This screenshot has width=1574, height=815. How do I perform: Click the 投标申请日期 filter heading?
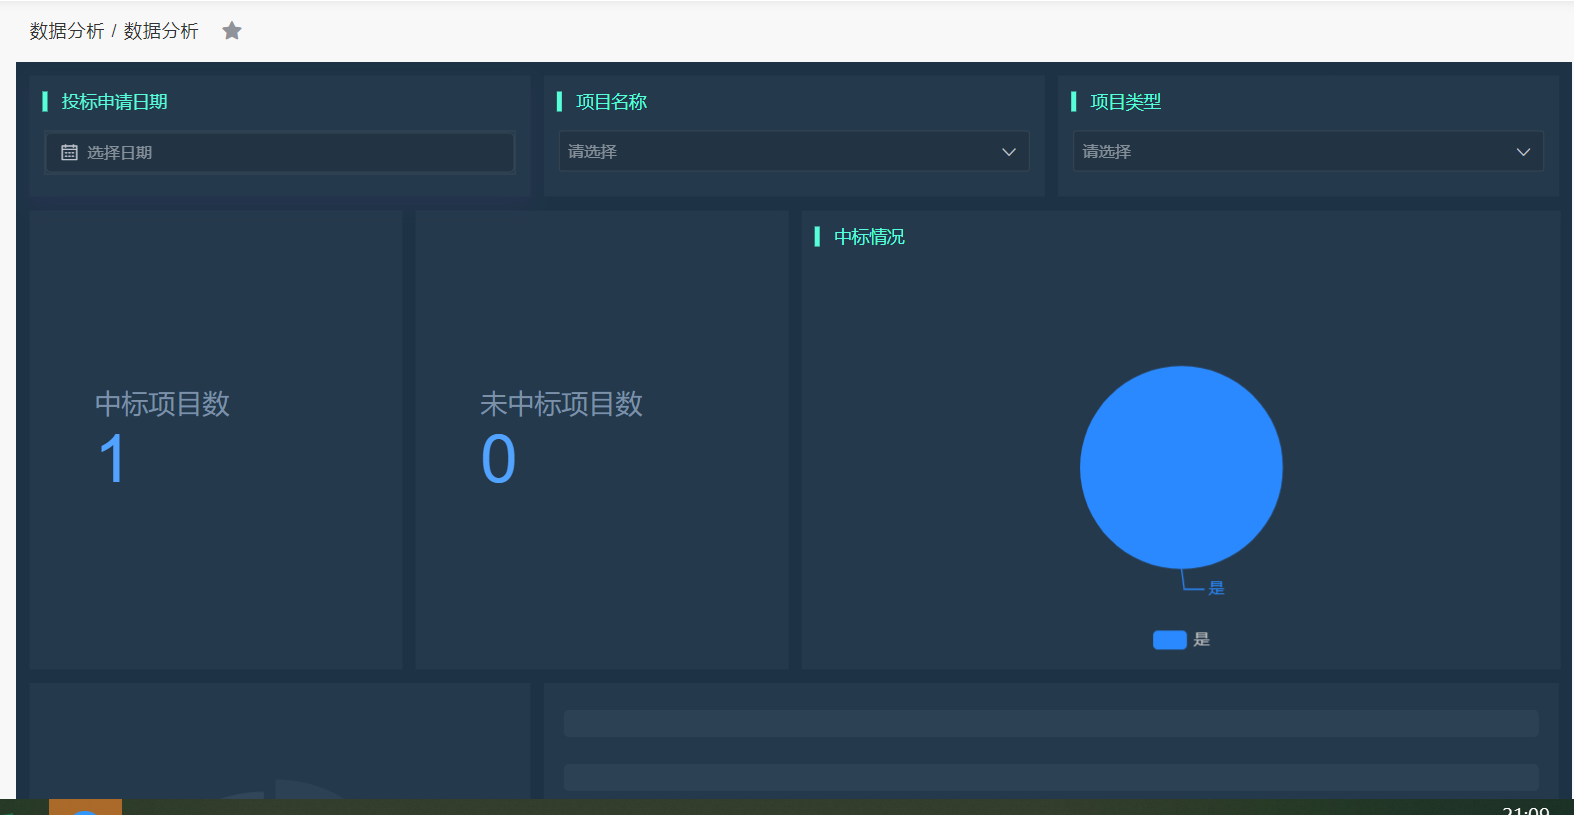(x=114, y=102)
